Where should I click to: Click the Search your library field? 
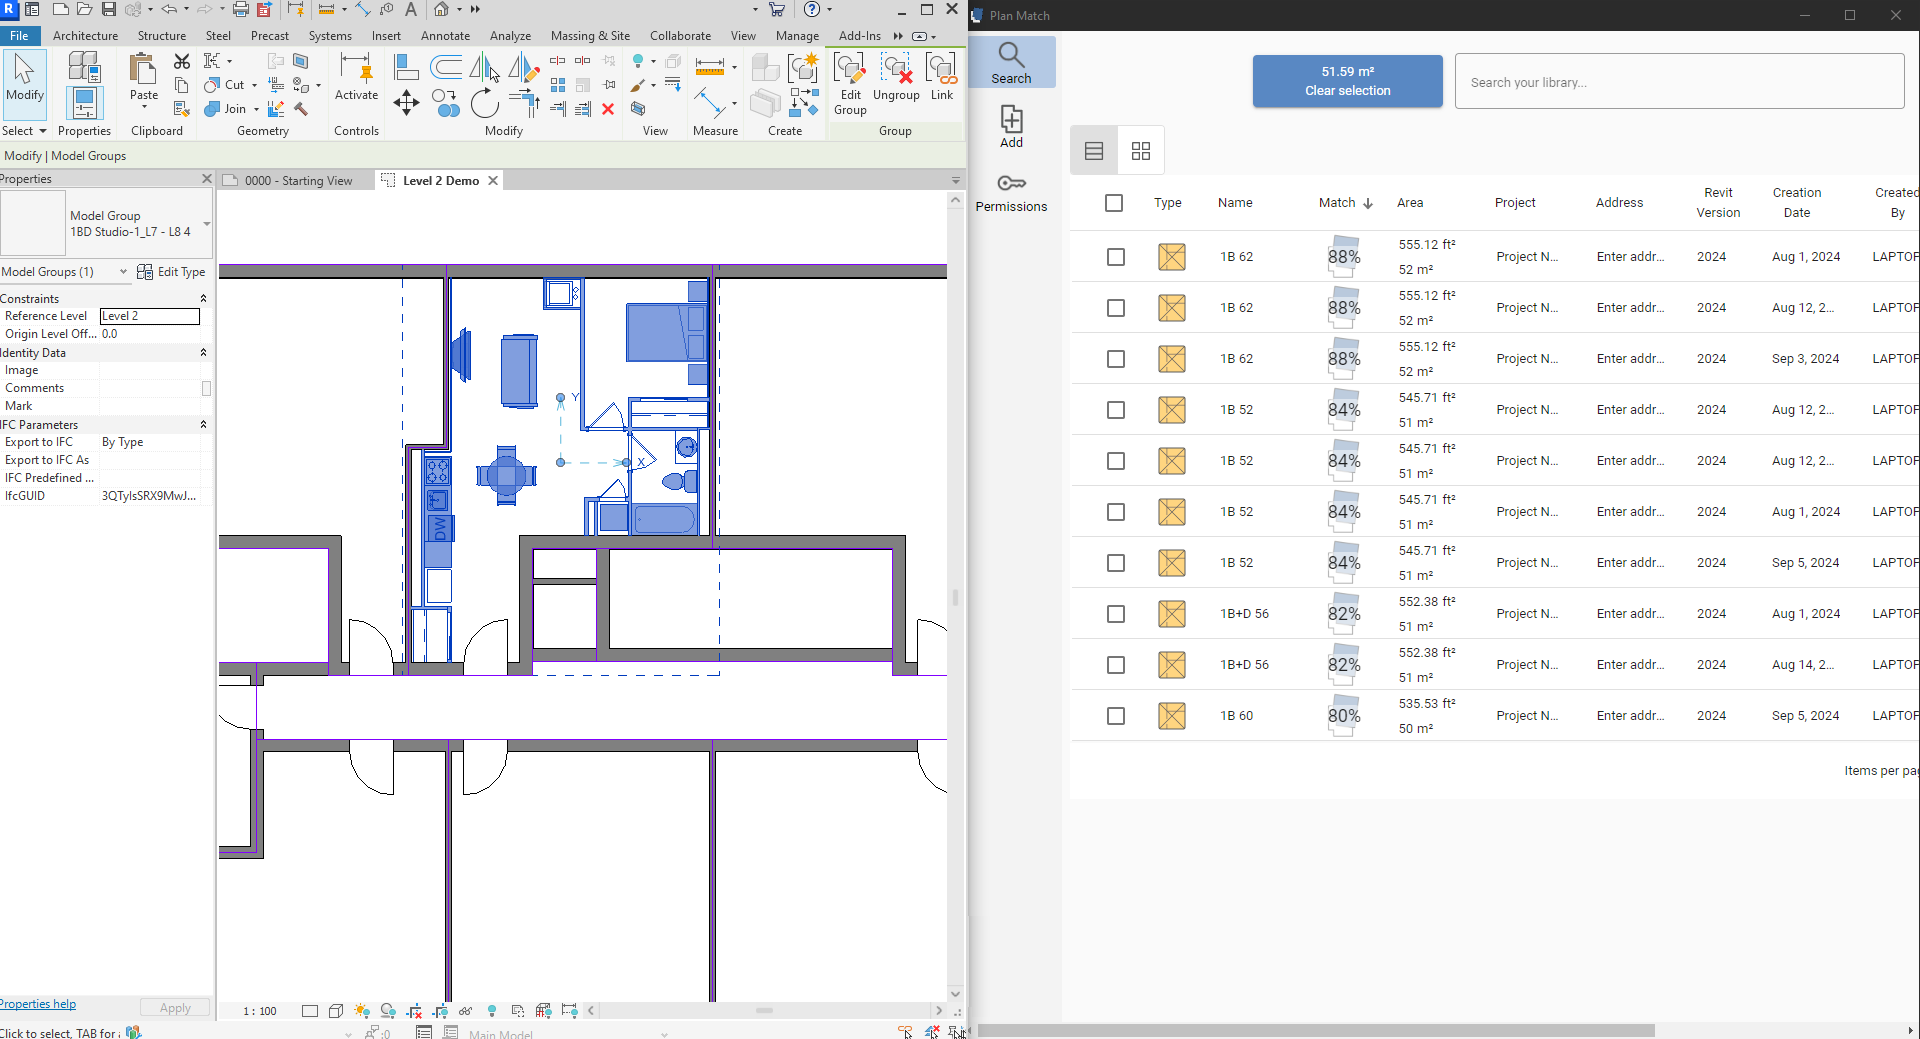click(1678, 82)
